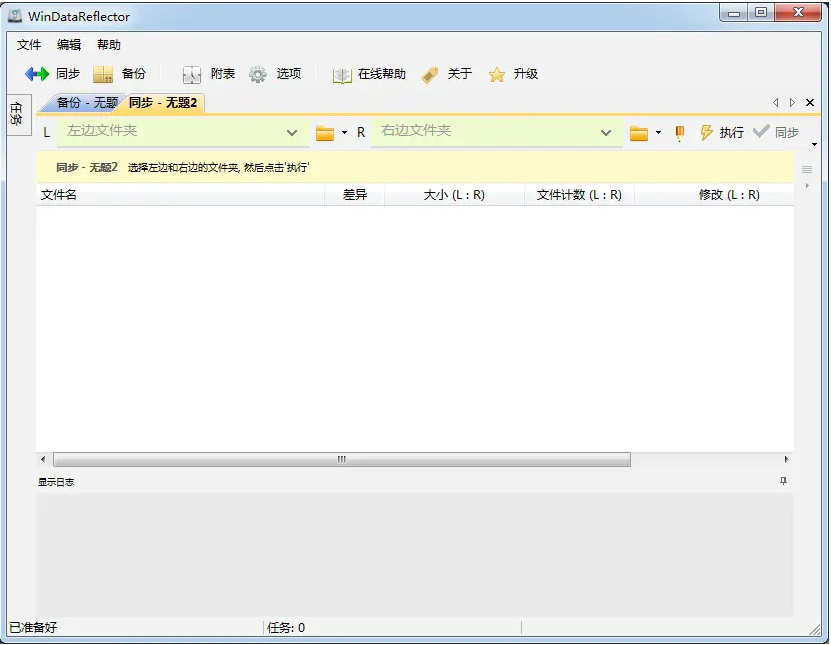The height and width of the screenshot is (645, 831).
Task: Click the 任务: 0 status bar entry
Action: [x=286, y=628]
